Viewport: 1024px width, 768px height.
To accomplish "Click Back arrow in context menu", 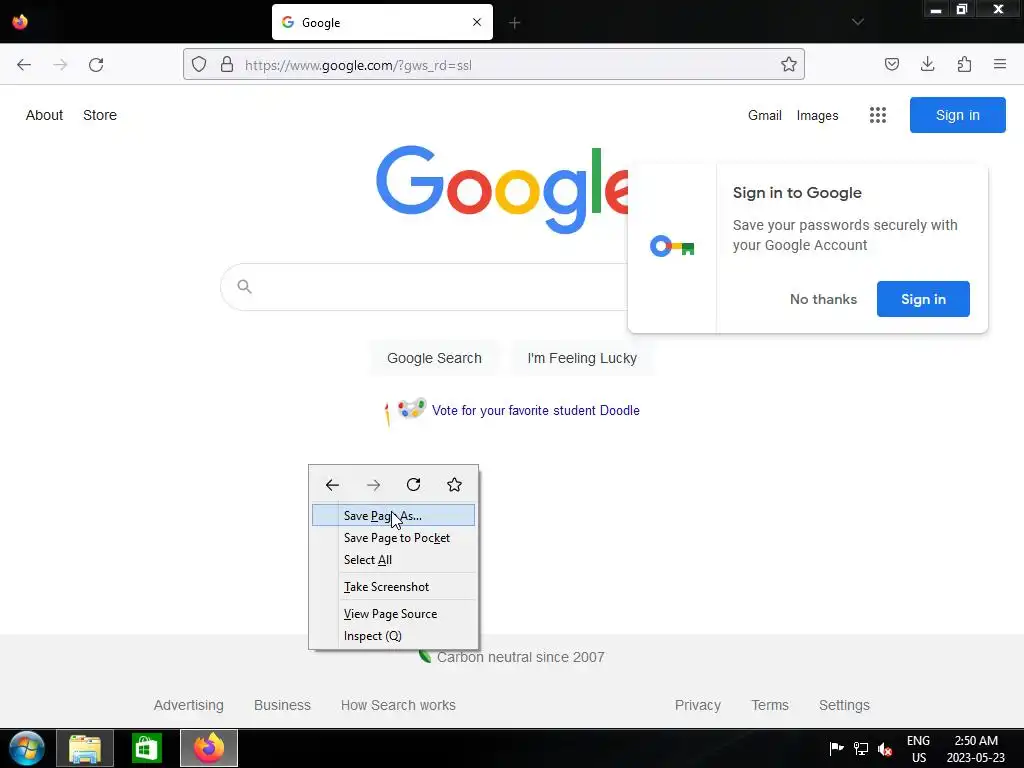I will [332, 485].
